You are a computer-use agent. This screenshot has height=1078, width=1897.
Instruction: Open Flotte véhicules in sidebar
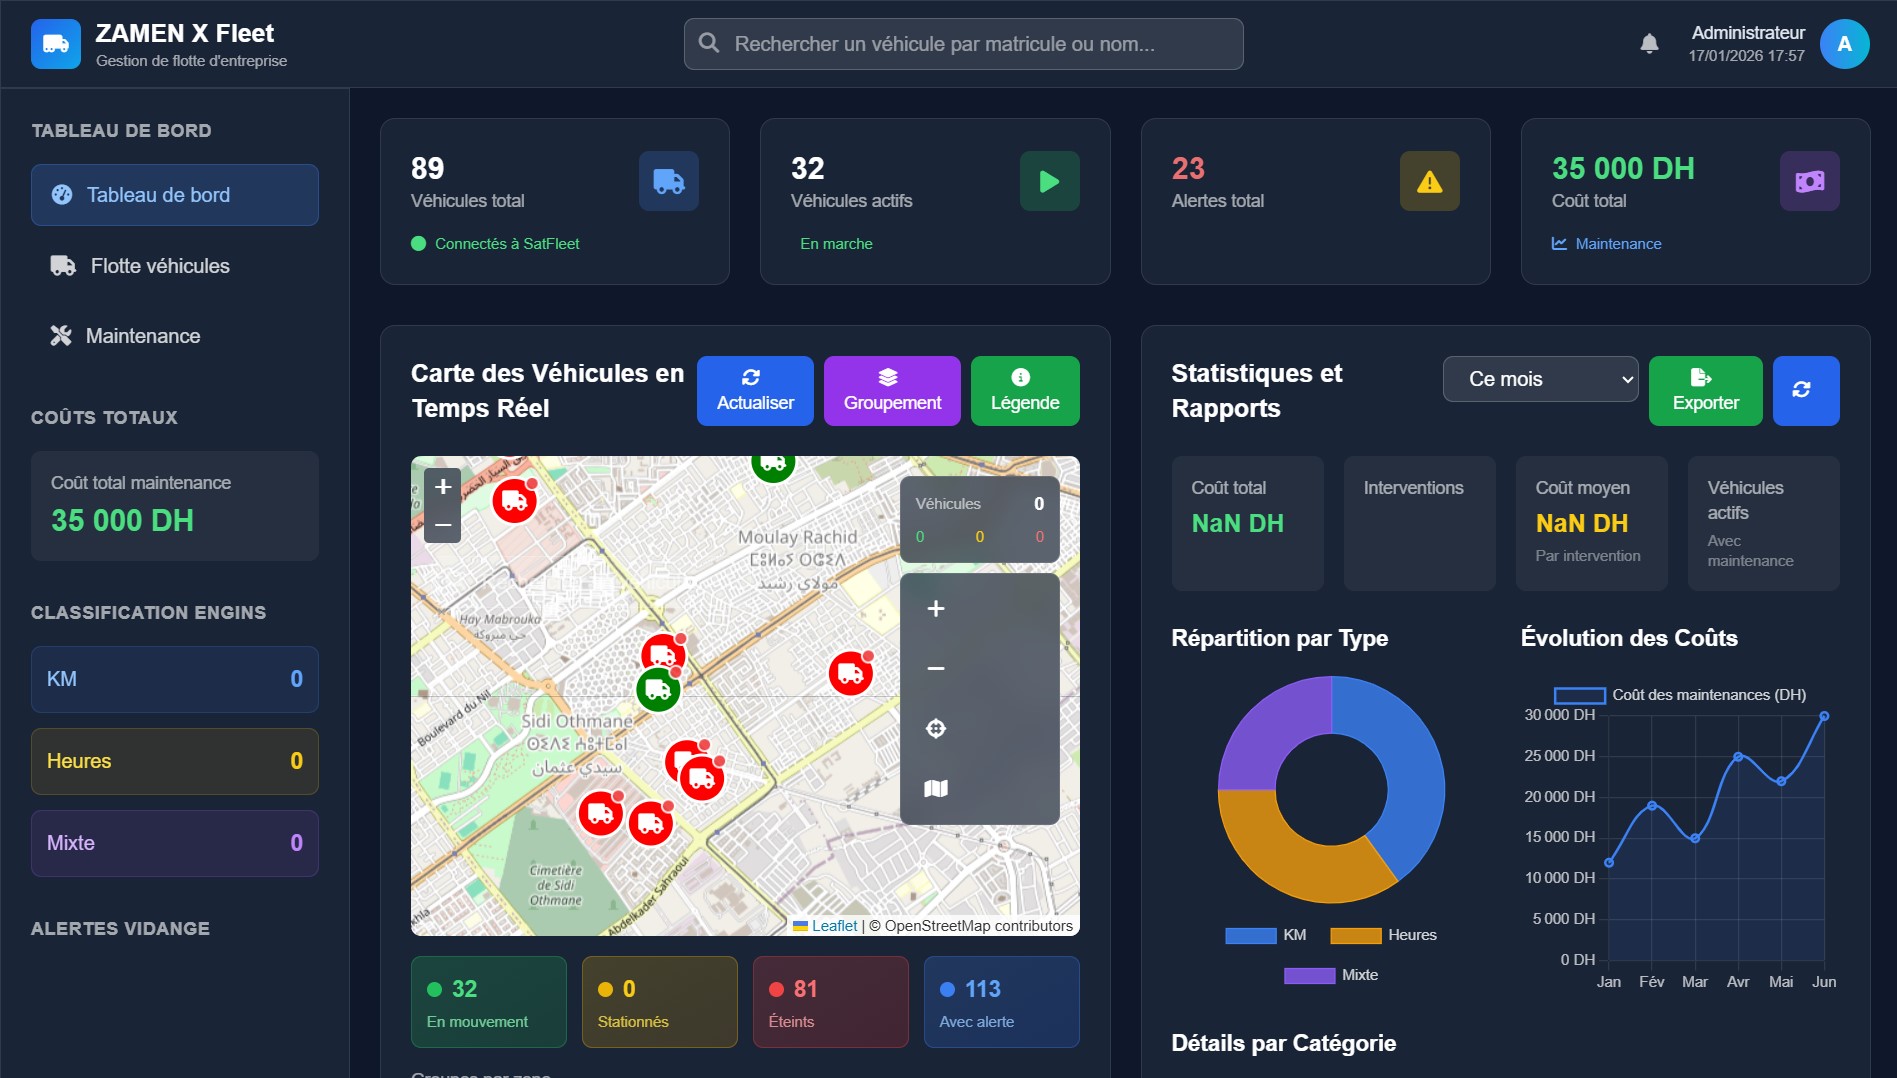coord(160,266)
